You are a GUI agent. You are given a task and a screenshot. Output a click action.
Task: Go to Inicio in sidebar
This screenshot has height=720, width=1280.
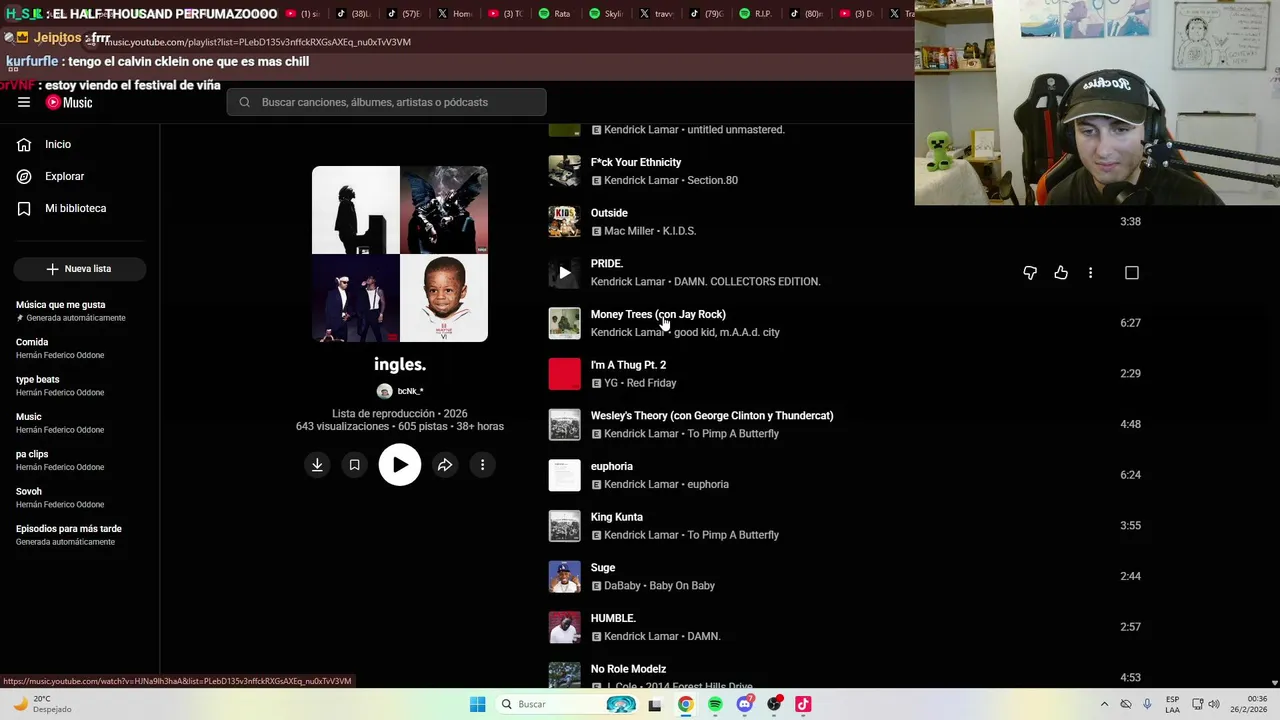point(58,144)
